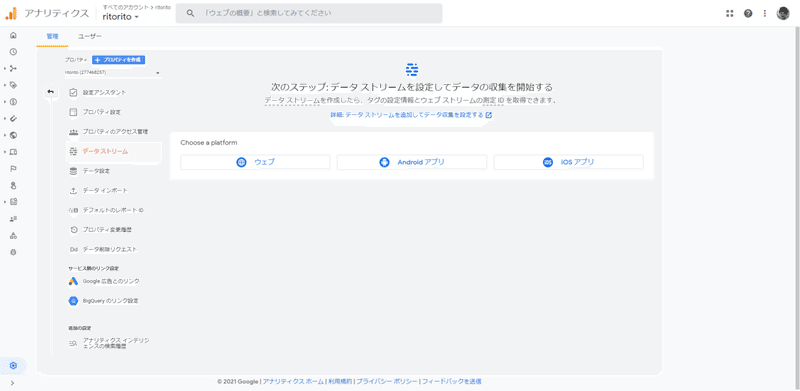Switch to the Admin (管理) tab
Screen dimensions: 800x391
tap(53, 37)
